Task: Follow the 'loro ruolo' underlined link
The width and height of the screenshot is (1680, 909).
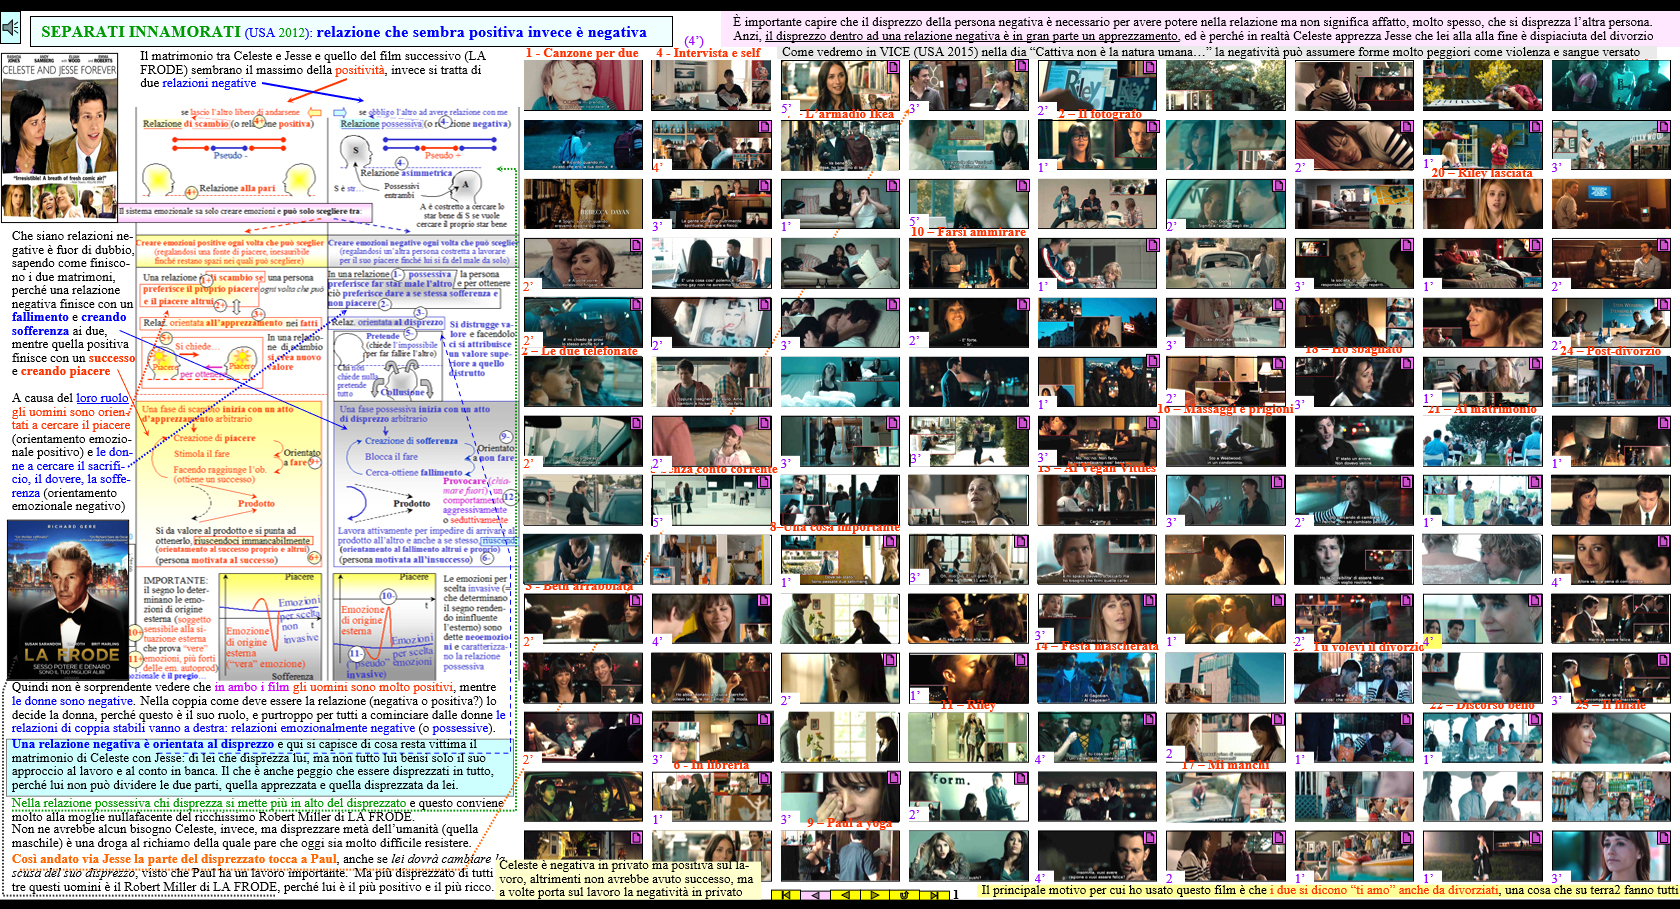Action: 102,398
